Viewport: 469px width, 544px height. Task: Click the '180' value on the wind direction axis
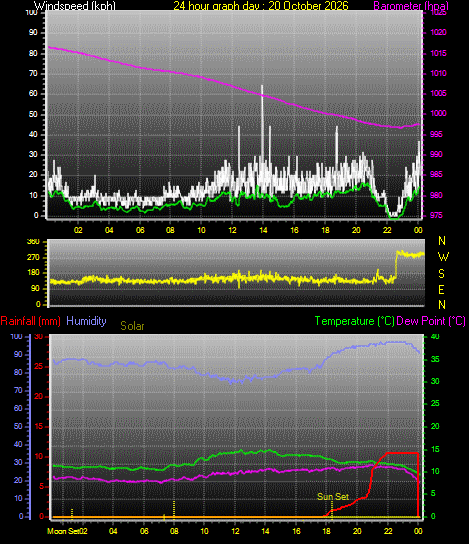(34, 273)
